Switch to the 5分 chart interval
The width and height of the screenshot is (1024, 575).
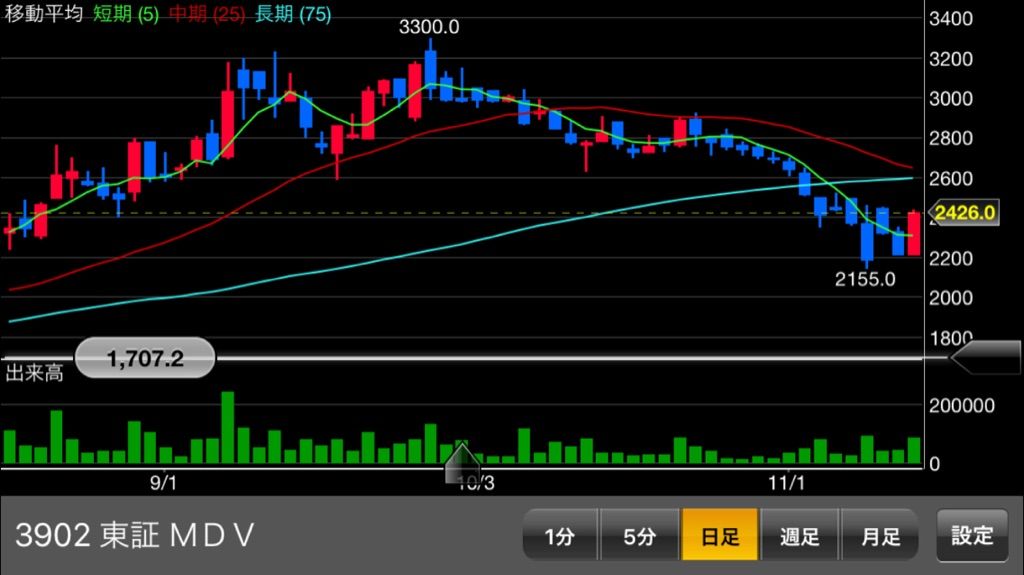click(639, 535)
